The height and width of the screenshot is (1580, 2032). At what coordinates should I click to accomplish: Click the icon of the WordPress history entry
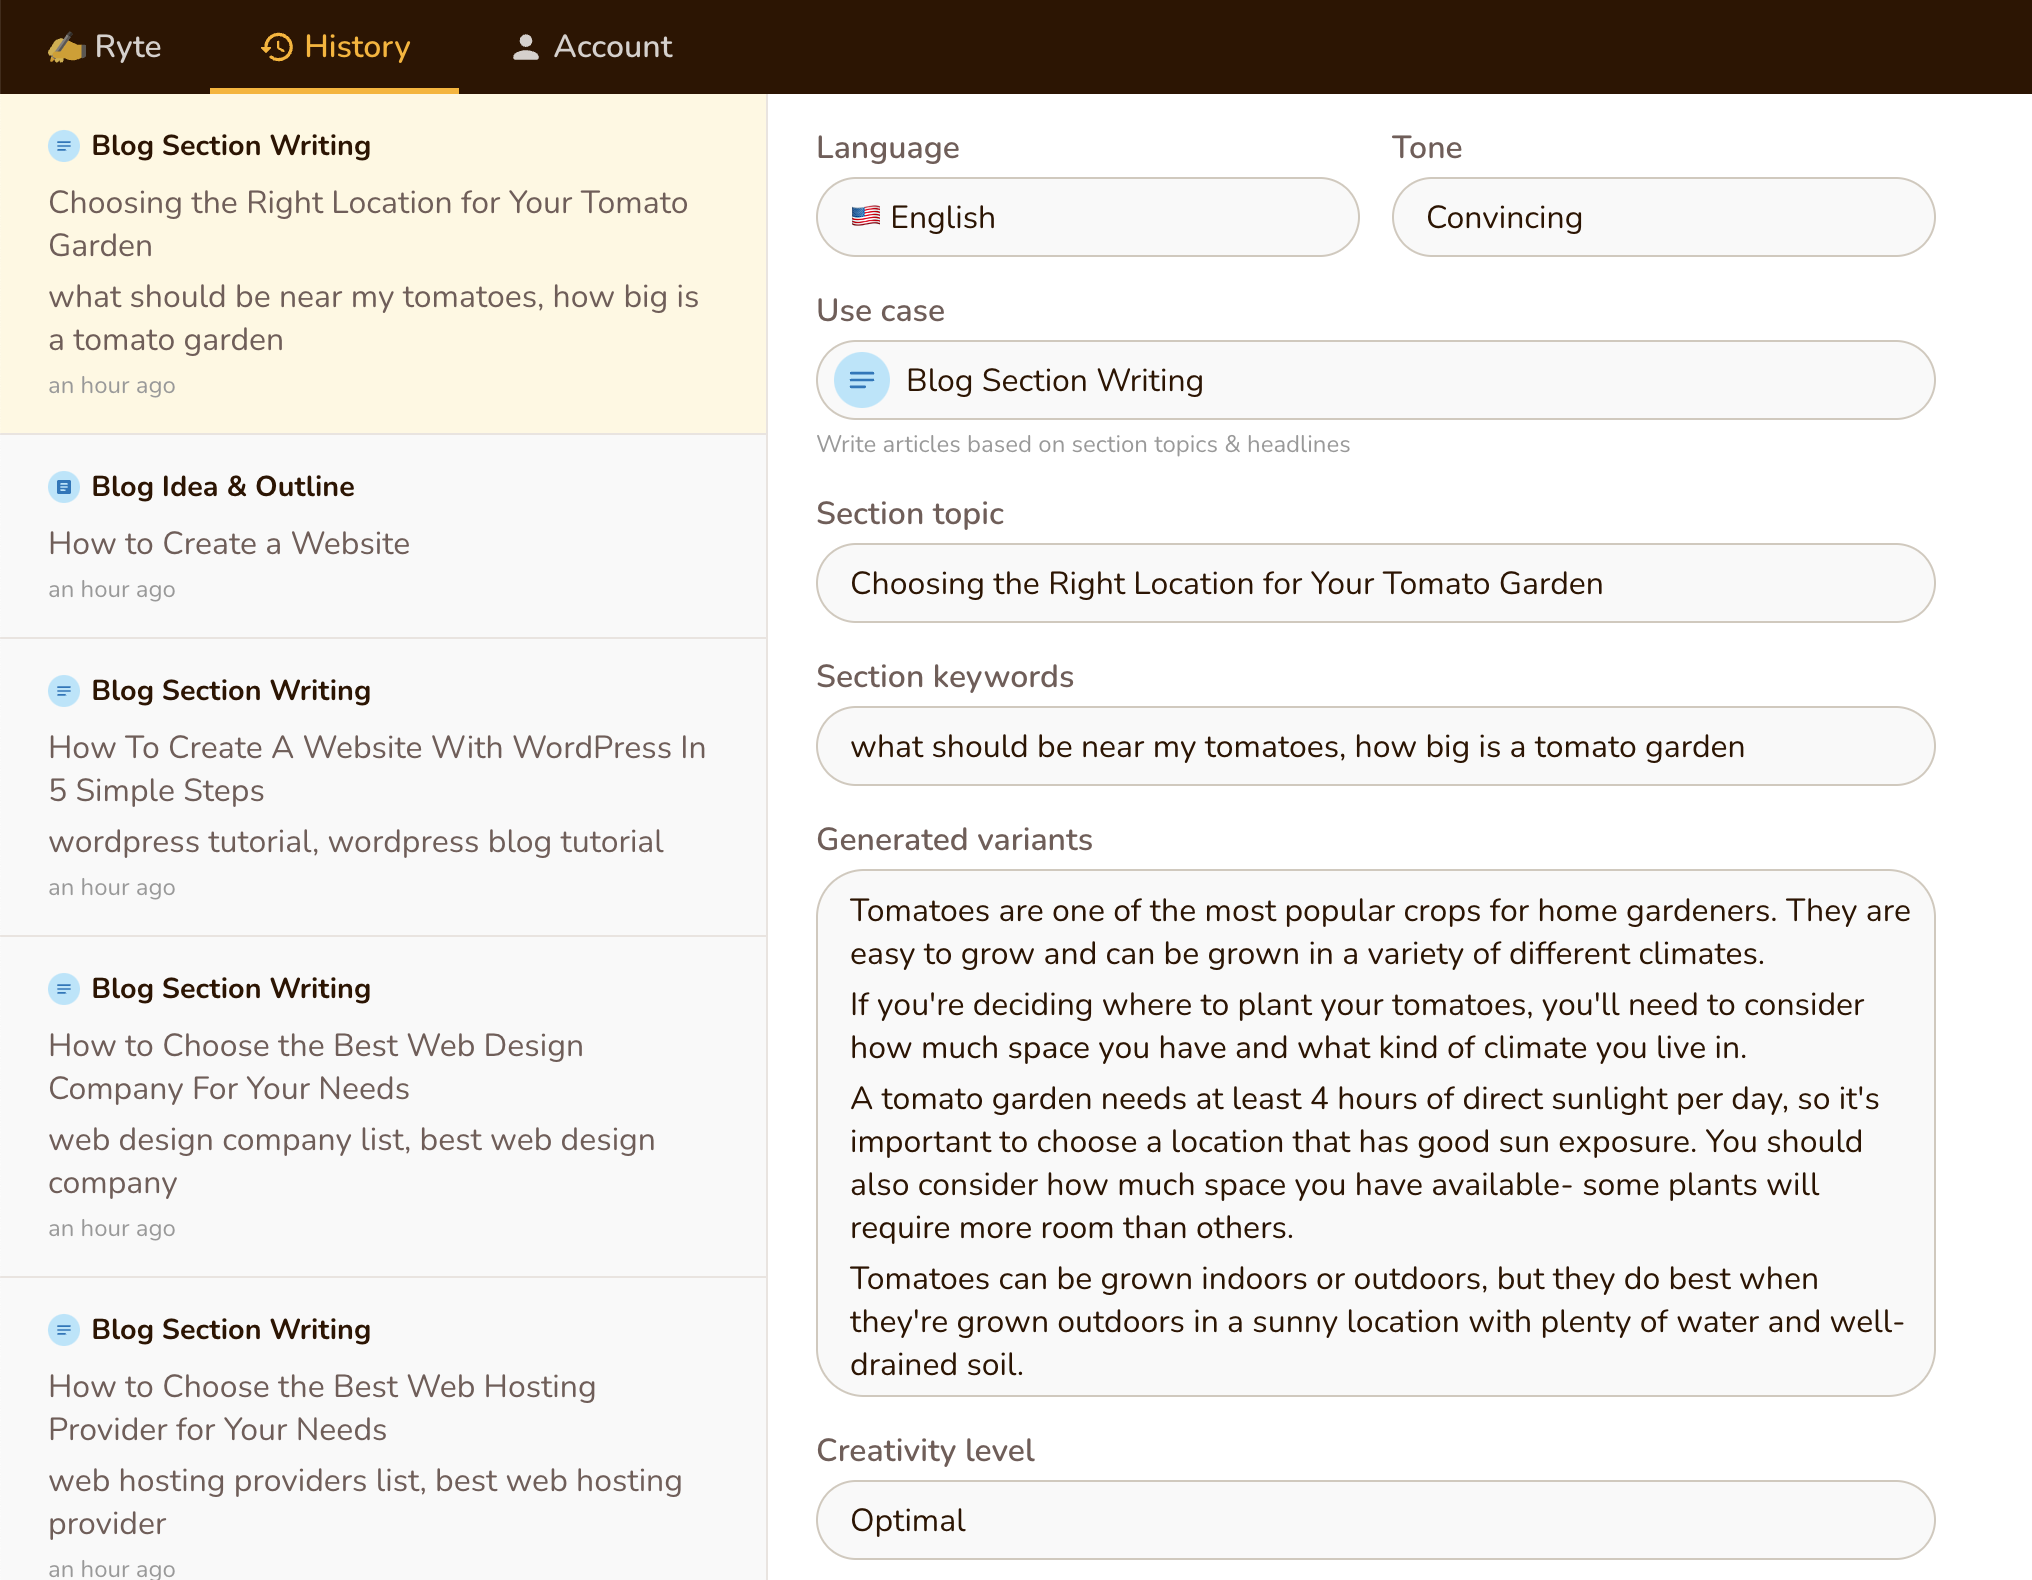pos(64,691)
